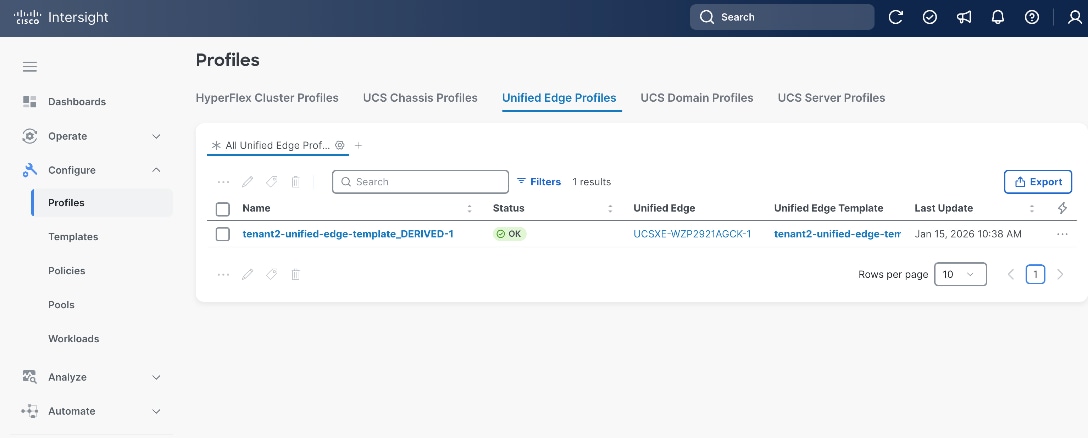Open the Filters option

point(538,182)
